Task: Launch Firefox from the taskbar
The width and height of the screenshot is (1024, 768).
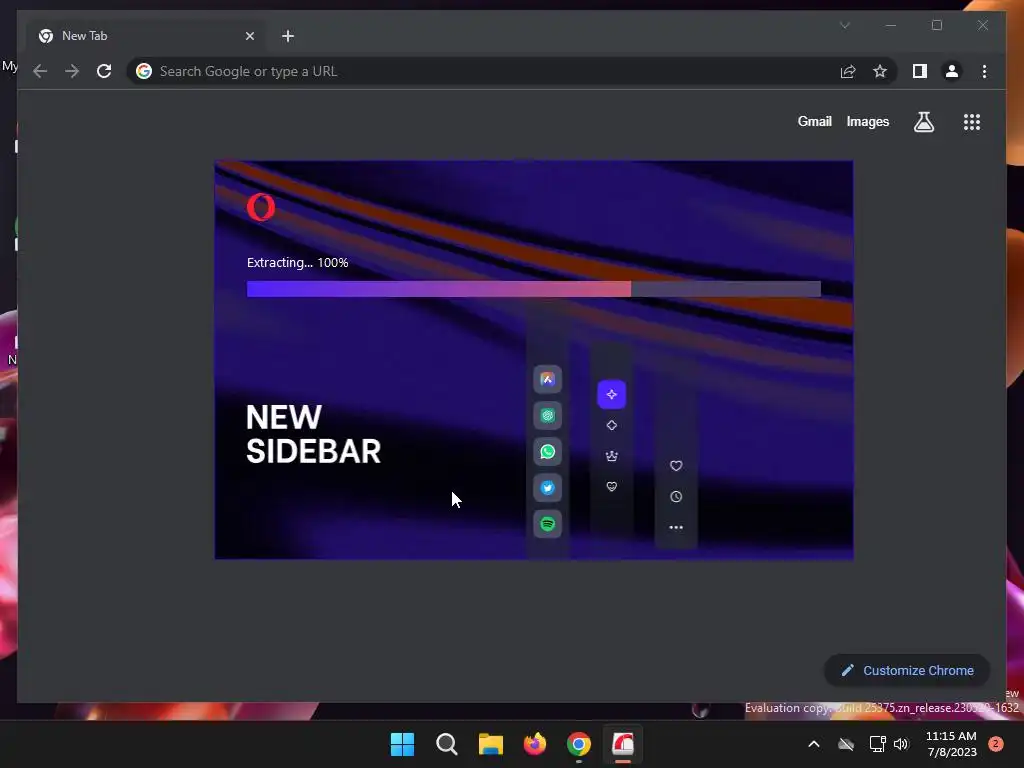Action: click(535, 744)
